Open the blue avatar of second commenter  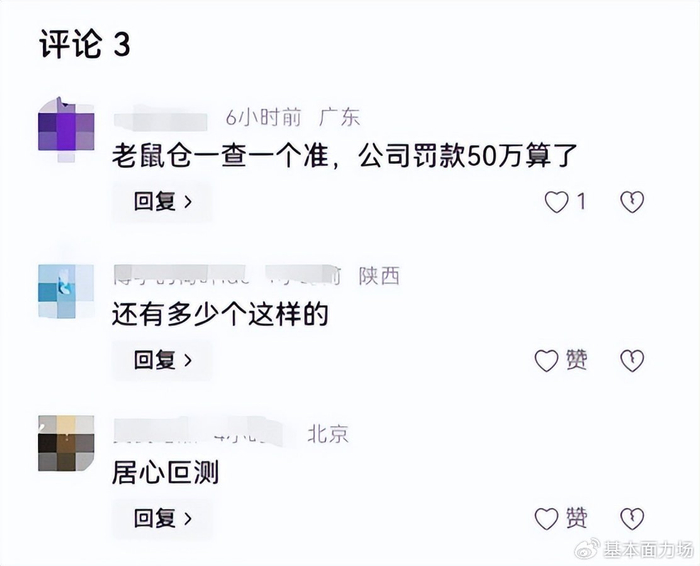click(x=66, y=291)
